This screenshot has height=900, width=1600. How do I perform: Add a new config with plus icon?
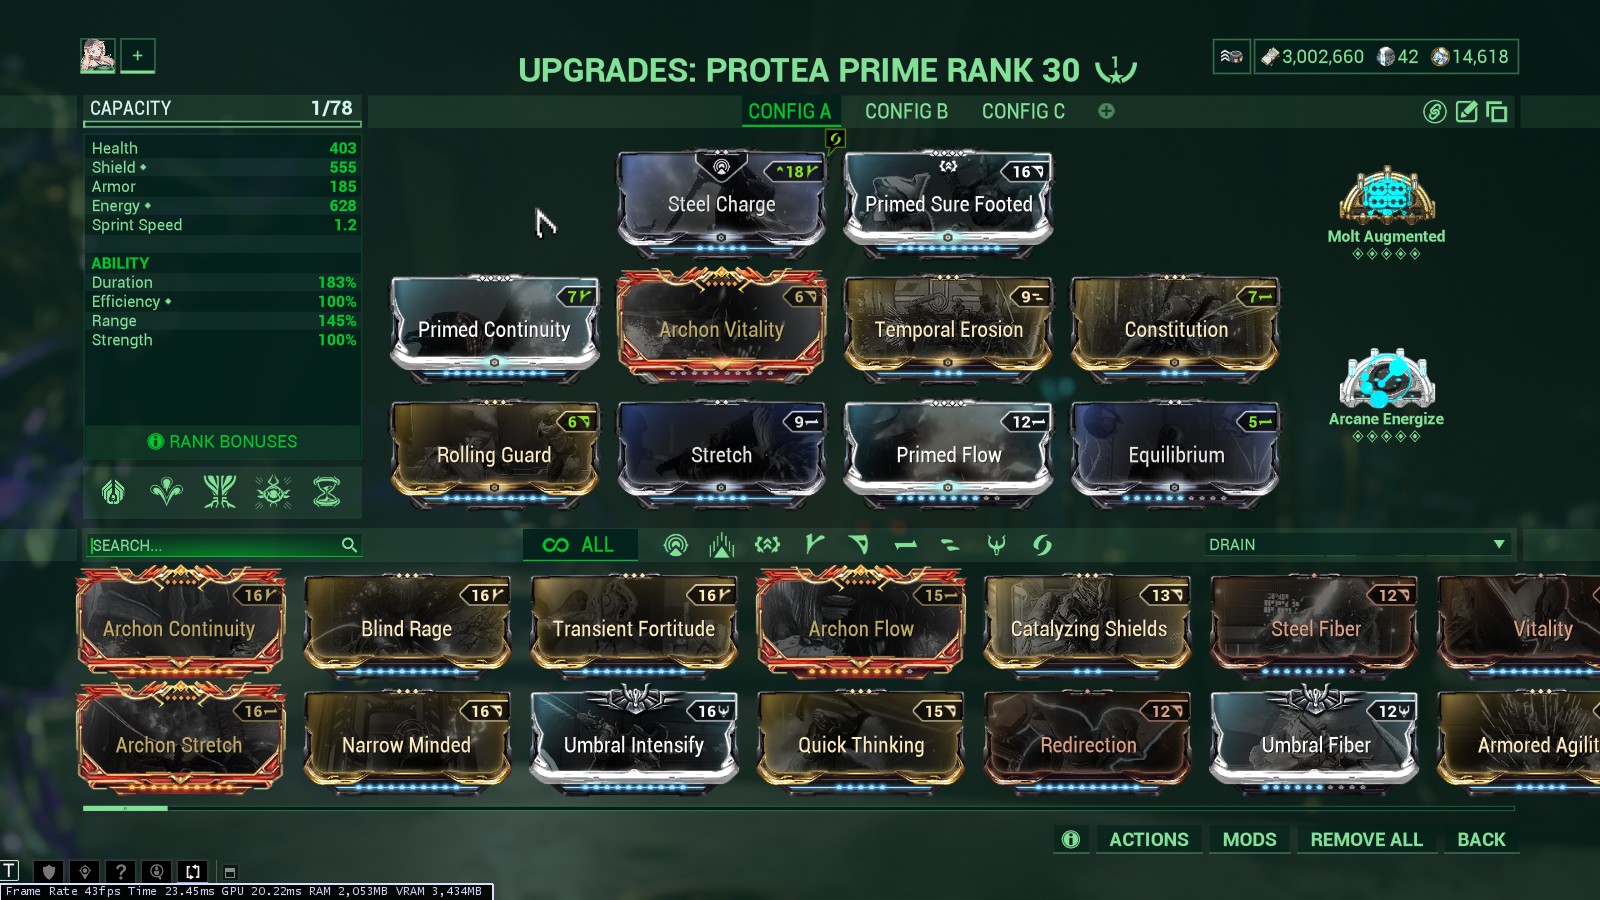pos(1106,111)
